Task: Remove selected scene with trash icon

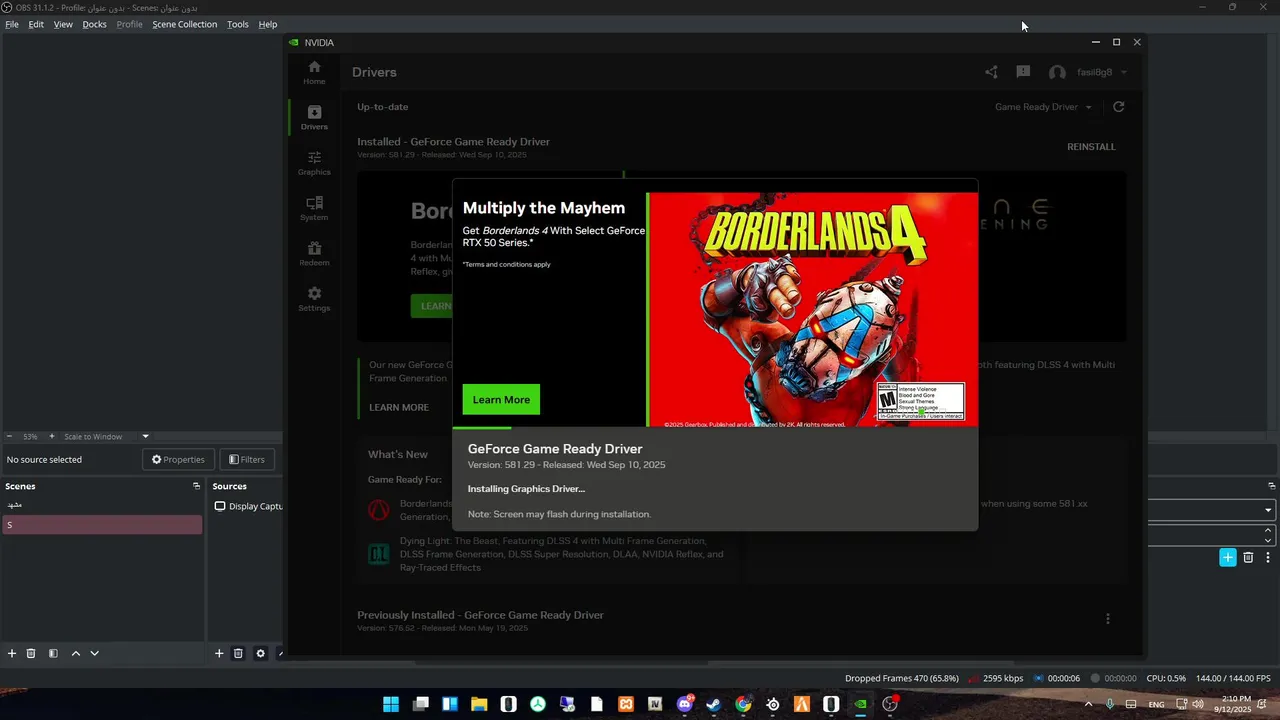Action: pos(31,653)
